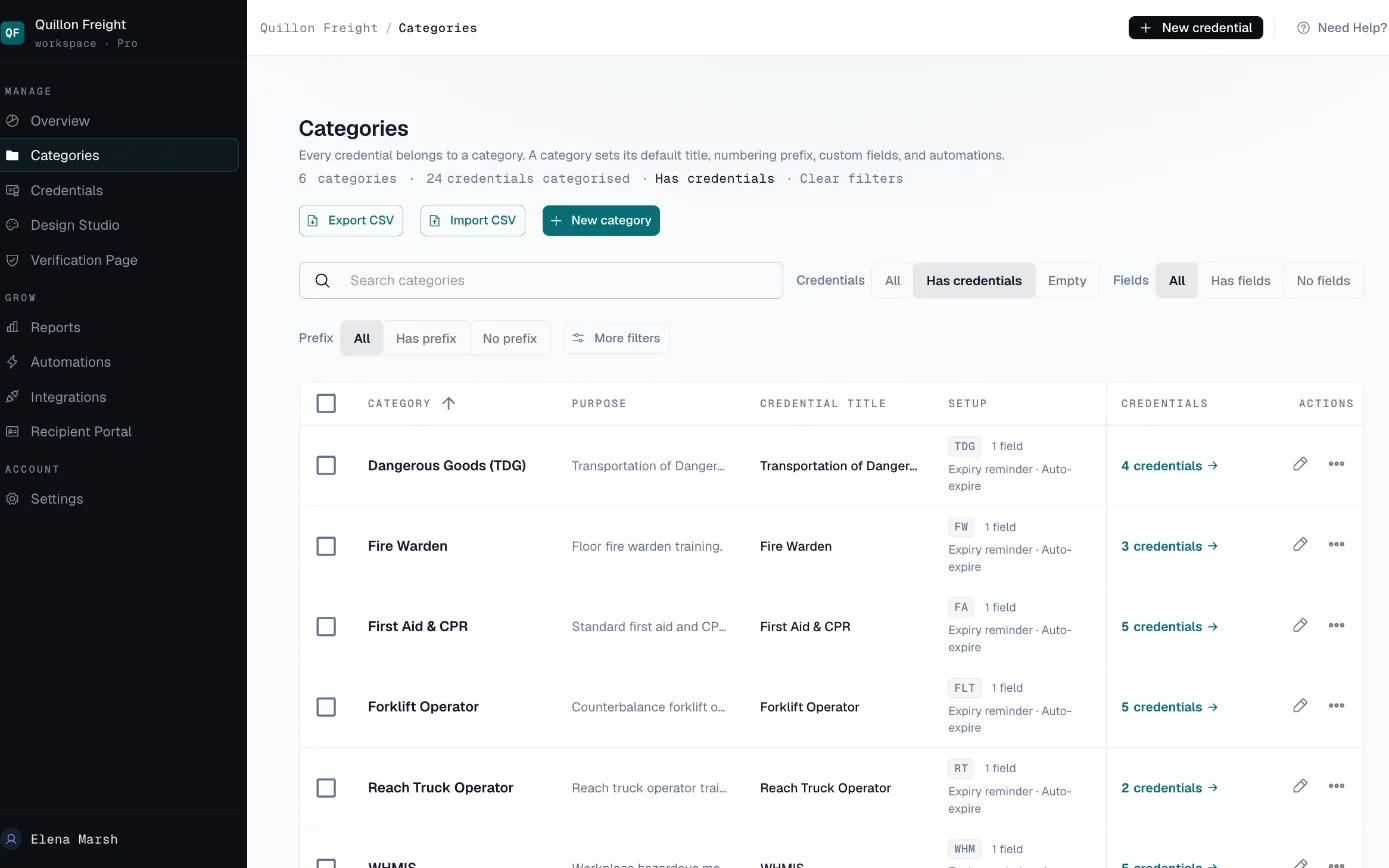Screen dimensions: 1389x868
Task: Open more actions for First Aid & CPR
Action: pos(1336,625)
